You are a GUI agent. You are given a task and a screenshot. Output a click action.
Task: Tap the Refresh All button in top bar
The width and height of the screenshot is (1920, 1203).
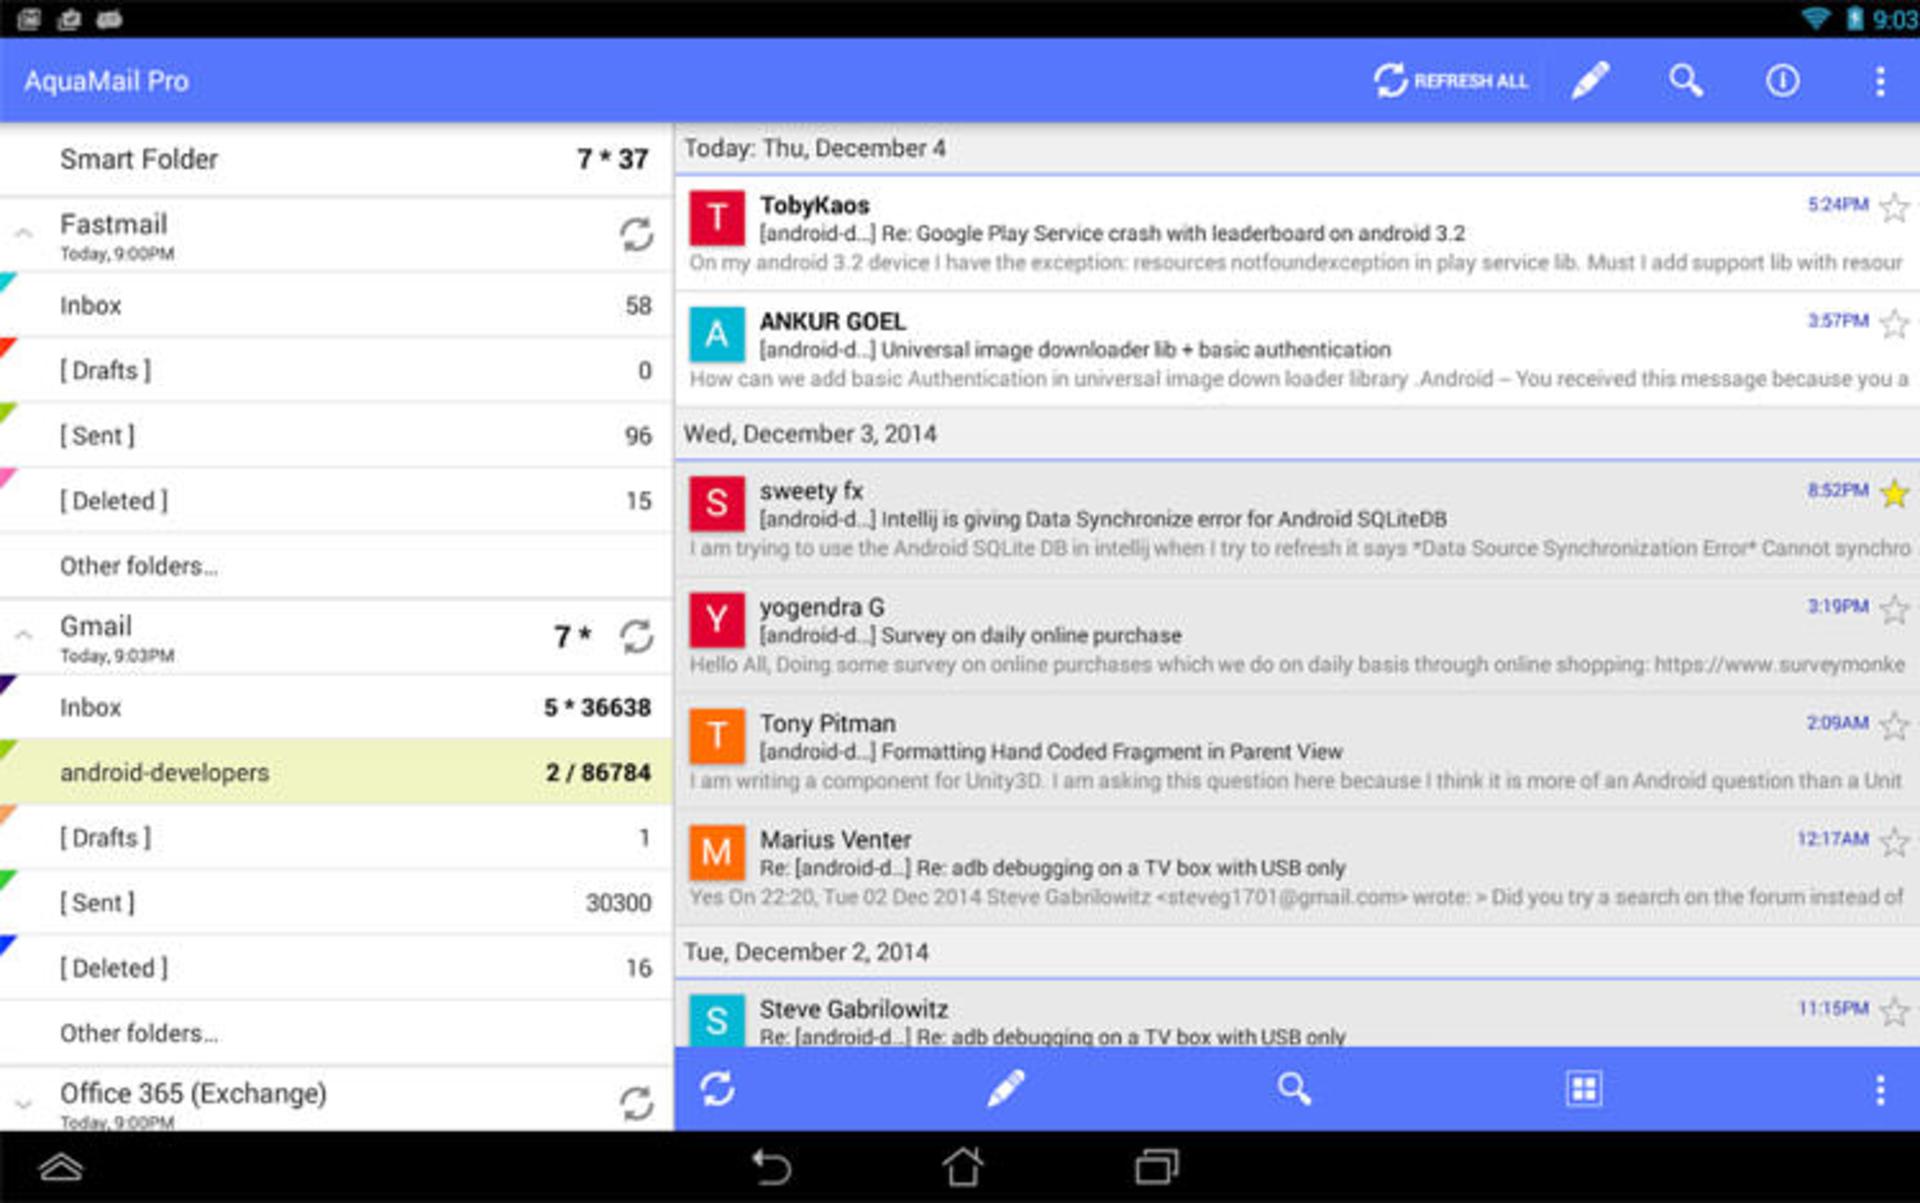pos(1450,81)
